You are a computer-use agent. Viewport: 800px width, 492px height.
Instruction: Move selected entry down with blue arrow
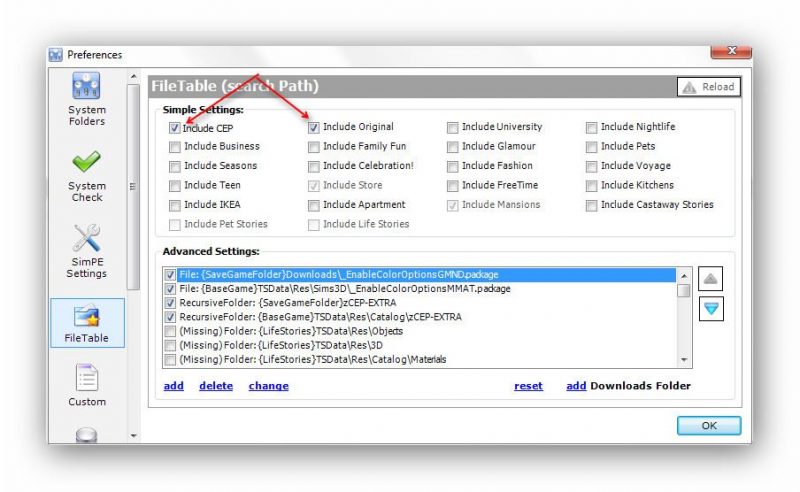click(x=711, y=309)
